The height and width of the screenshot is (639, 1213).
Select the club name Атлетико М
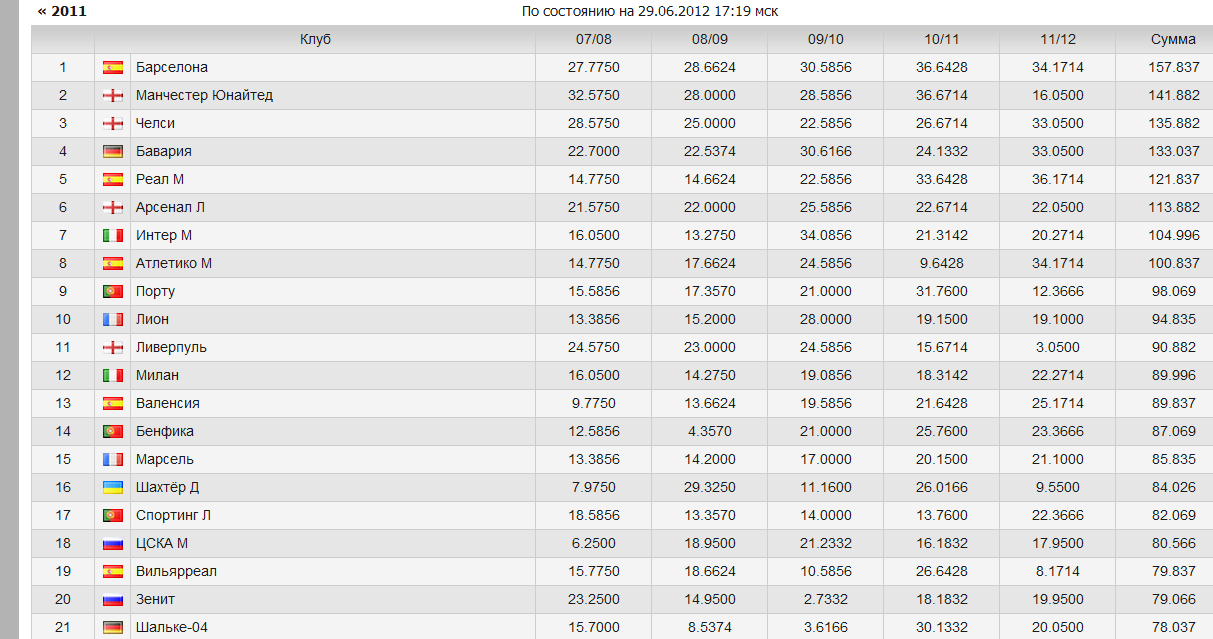point(174,263)
